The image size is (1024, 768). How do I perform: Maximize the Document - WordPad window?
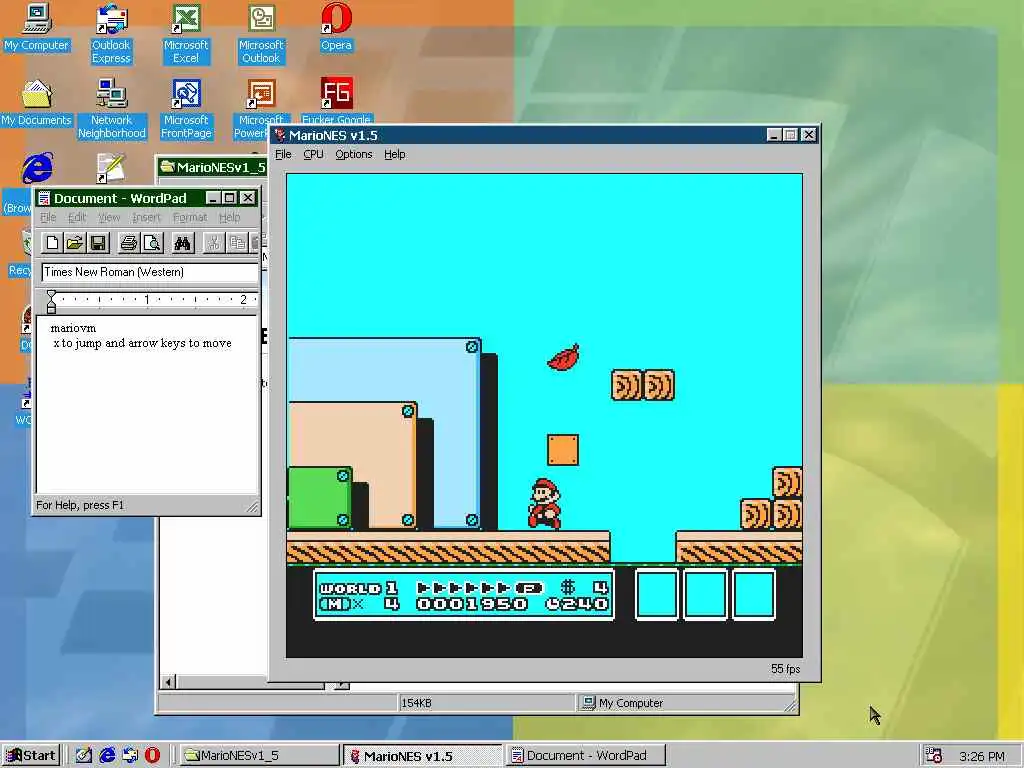pyautogui.click(x=229, y=198)
